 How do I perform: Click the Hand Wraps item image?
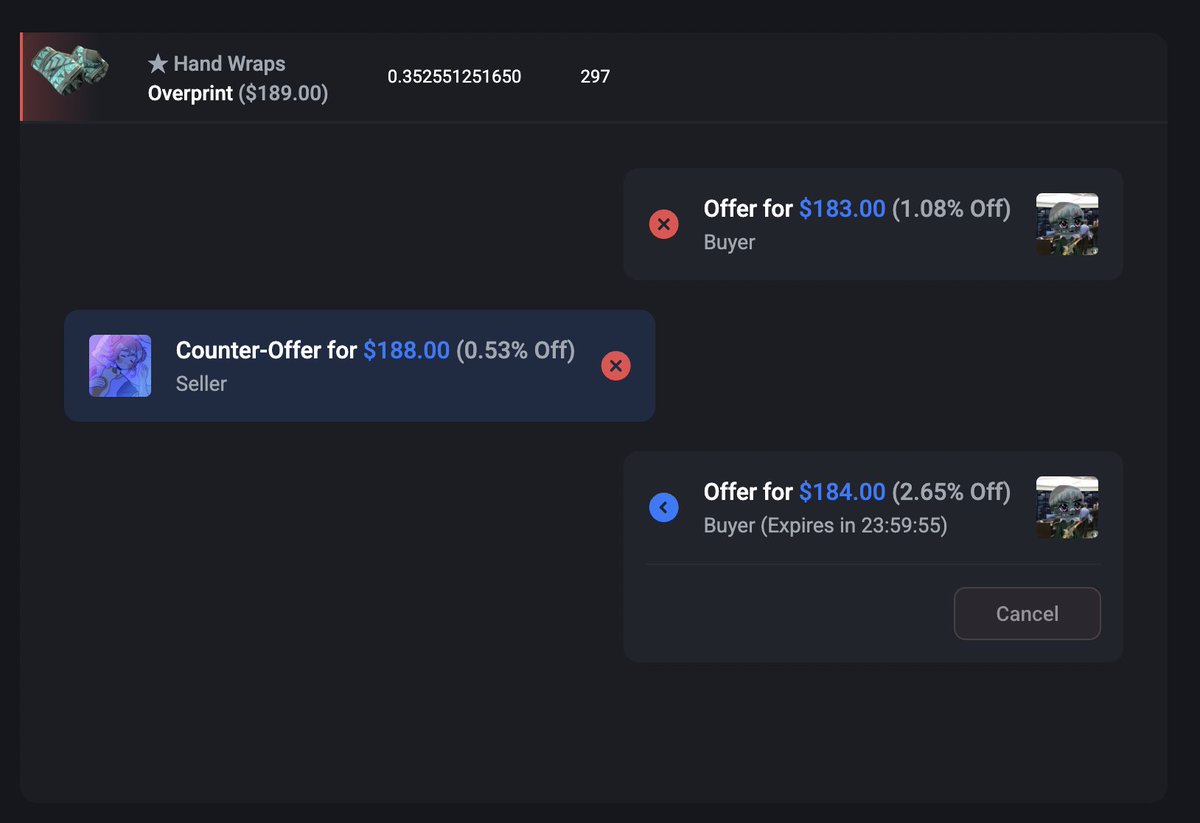pyautogui.click(x=70, y=70)
